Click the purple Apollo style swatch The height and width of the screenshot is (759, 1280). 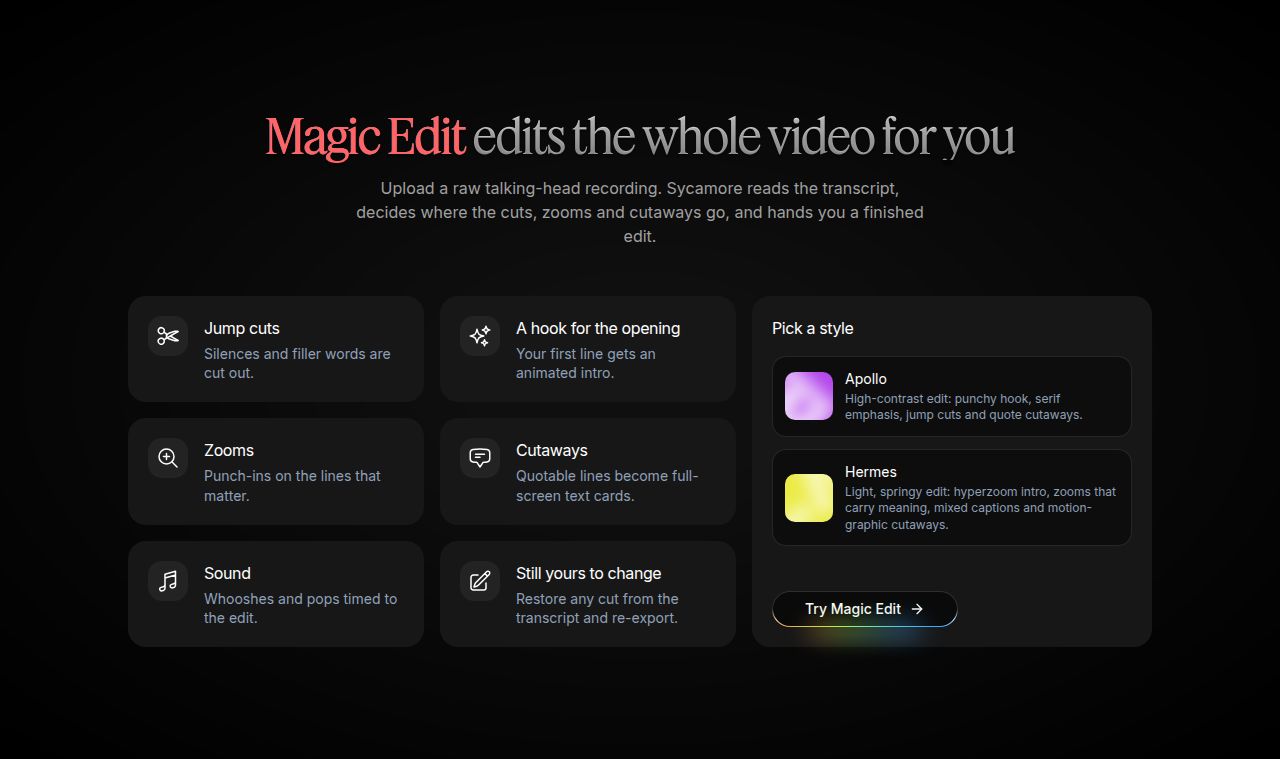[x=809, y=396]
